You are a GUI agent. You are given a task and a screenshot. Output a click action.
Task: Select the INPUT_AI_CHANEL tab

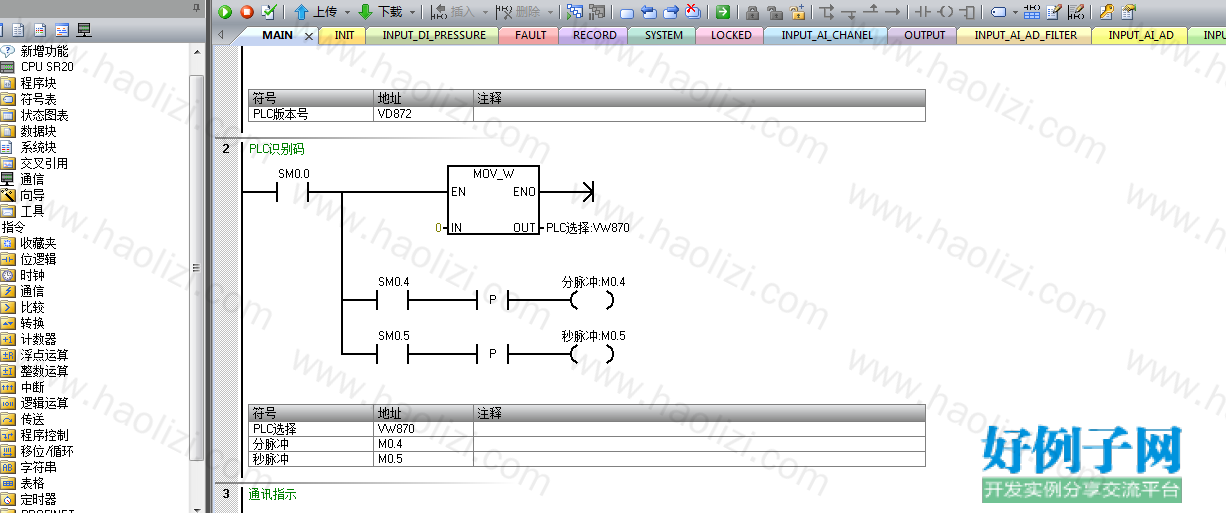pos(827,35)
